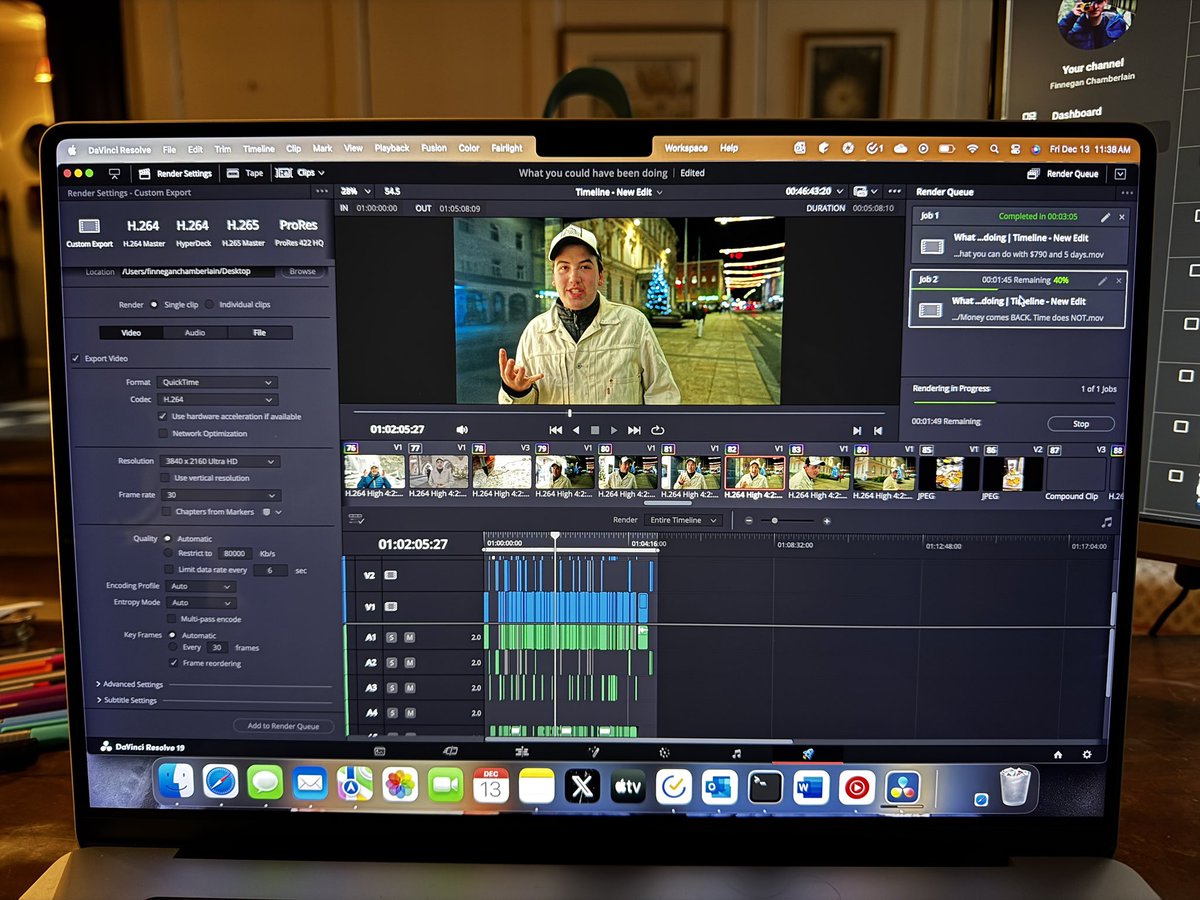Open the Color page icon
The height and width of the screenshot is (900, 1200).
665,752
